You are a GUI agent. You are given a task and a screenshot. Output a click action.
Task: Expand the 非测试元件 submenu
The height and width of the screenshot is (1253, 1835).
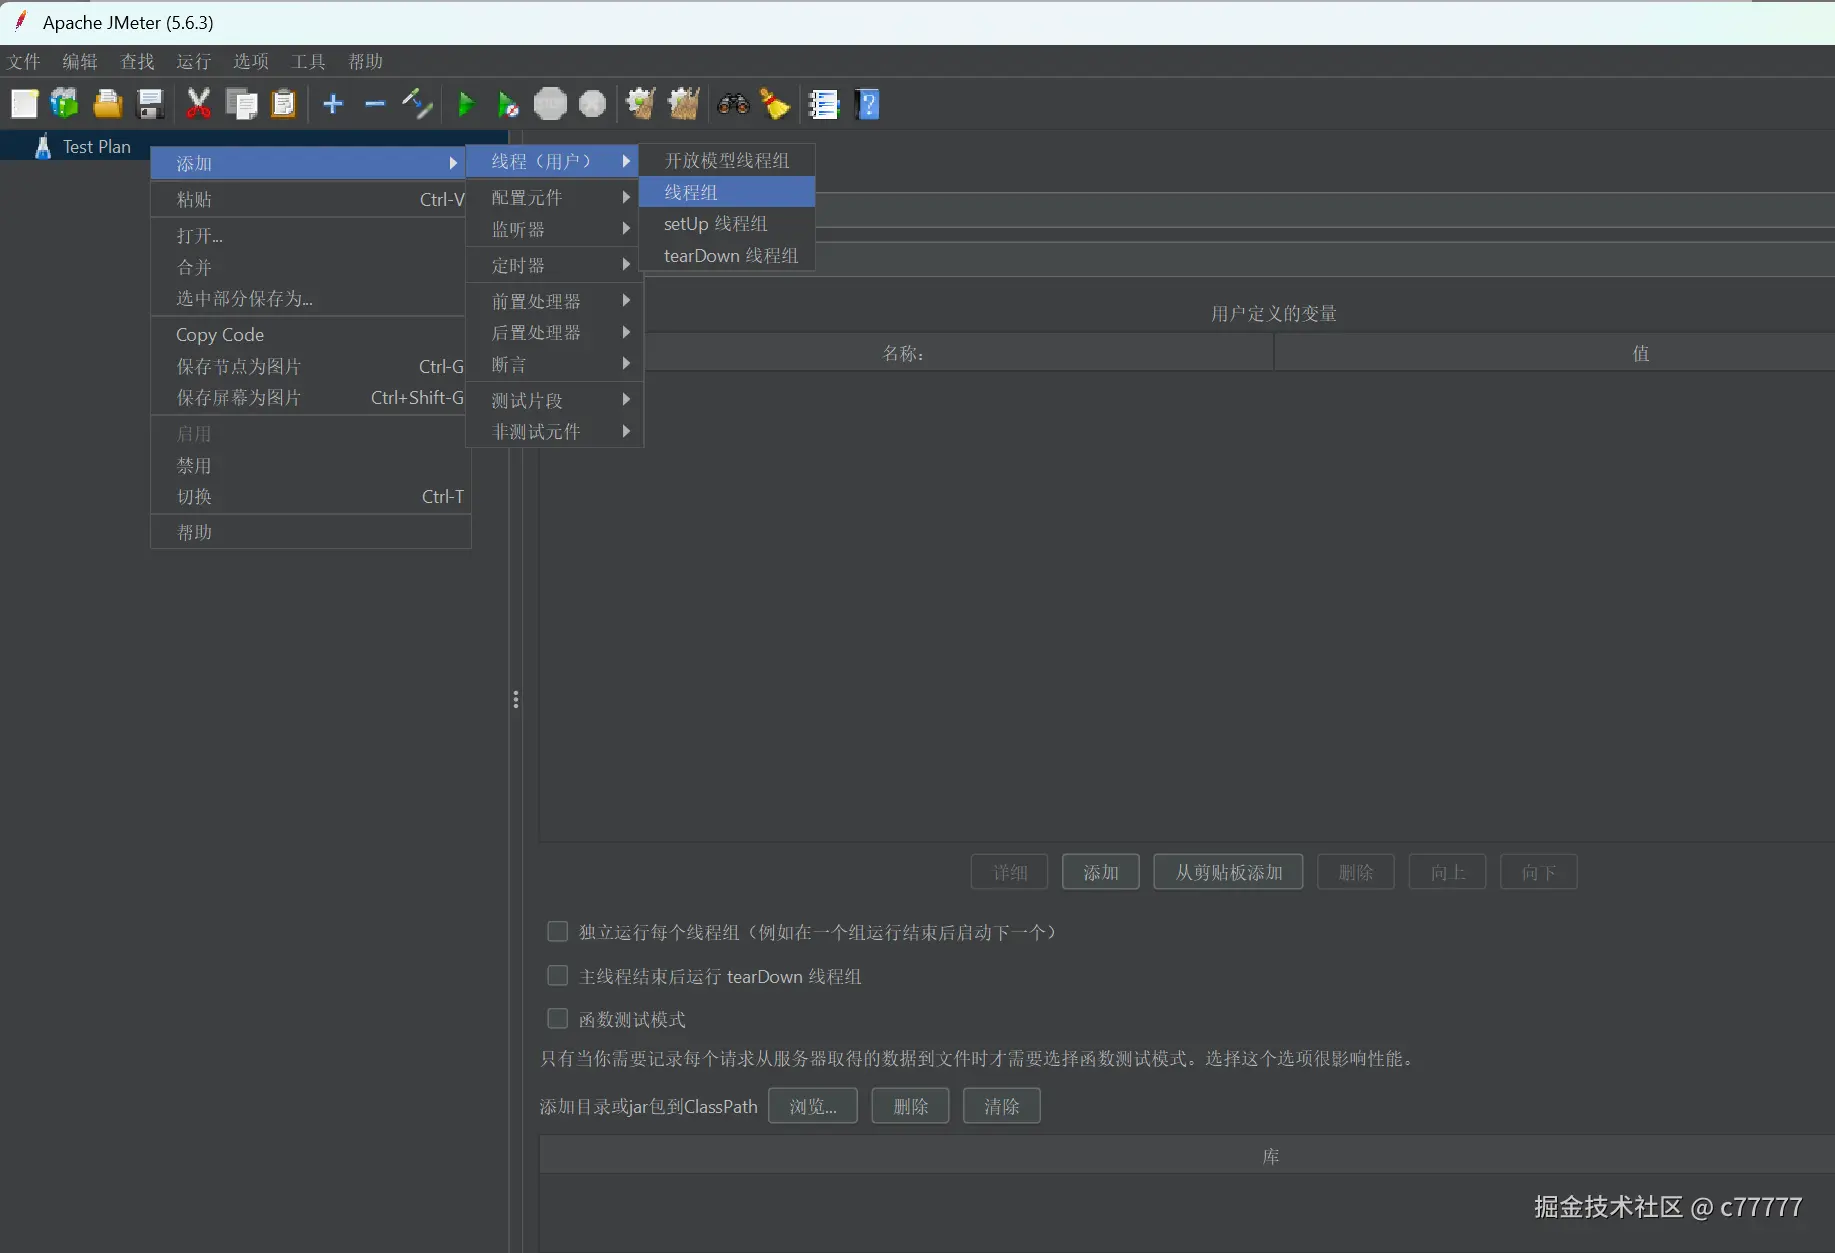552,431
